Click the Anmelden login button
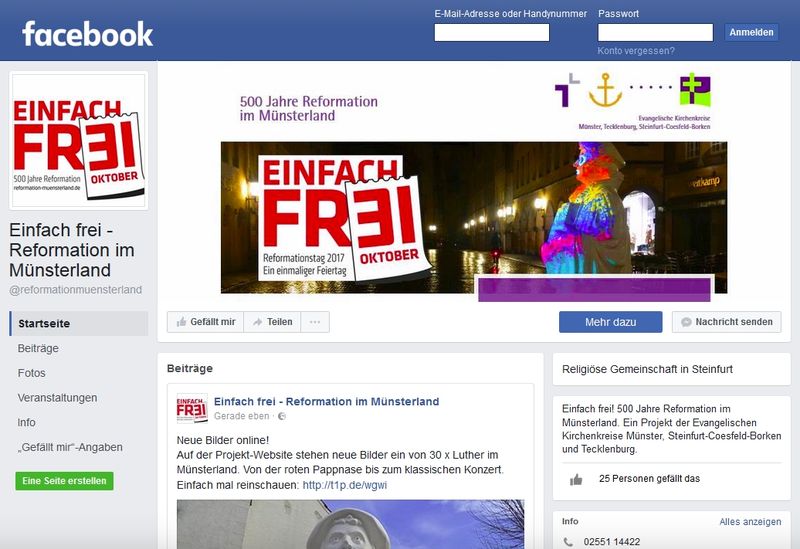800x549 pixels. tap(752, 32)
